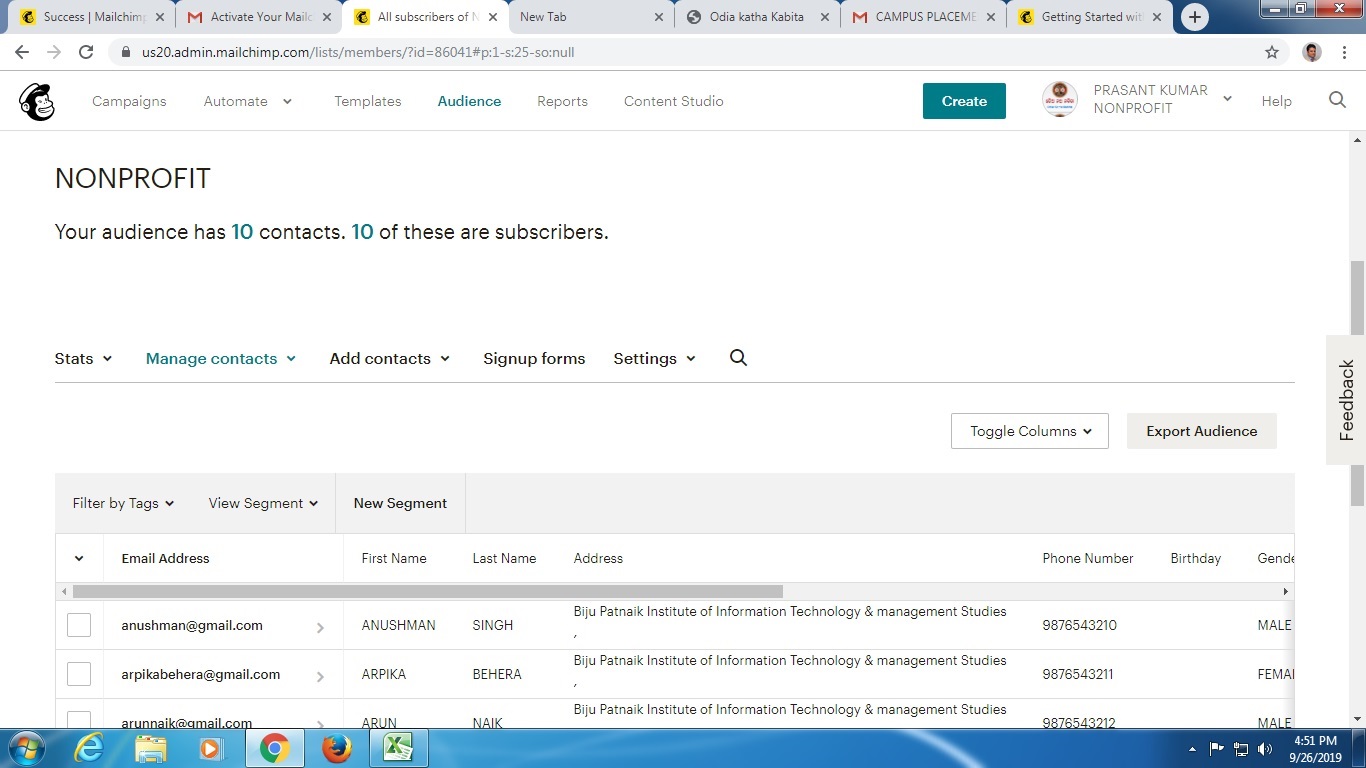The image size is (1366, 768).
Task: Expand the Manage contacts dropdown
Action: (x=221, y=359)
